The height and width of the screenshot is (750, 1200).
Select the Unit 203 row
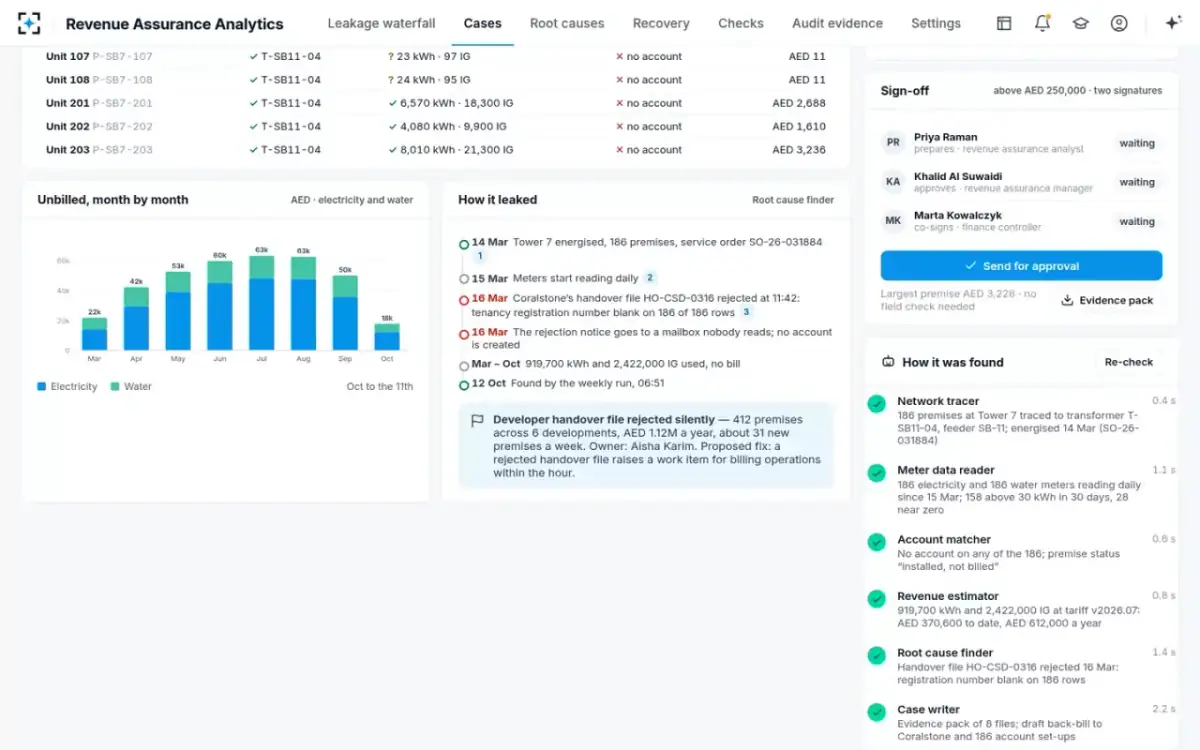436,150
